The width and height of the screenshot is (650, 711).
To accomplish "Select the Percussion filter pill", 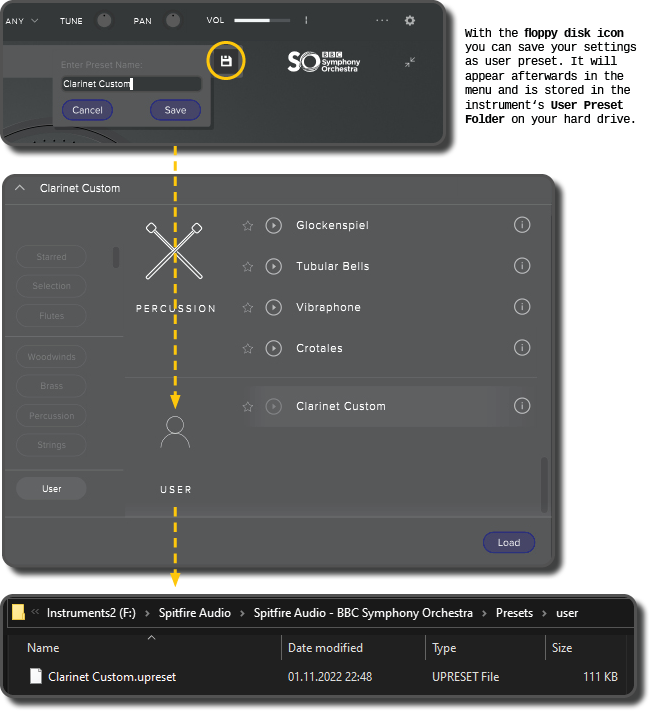I will tap(51, 416).
